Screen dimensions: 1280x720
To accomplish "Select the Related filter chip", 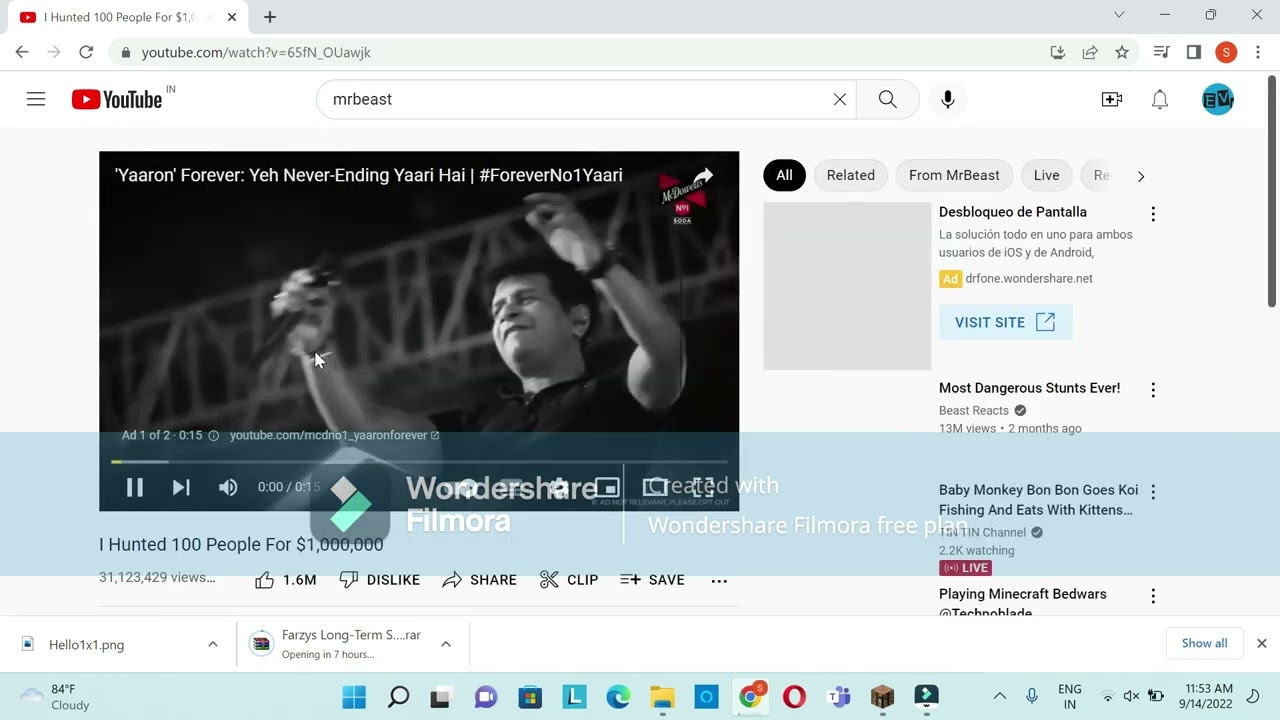I will (851, 175).
